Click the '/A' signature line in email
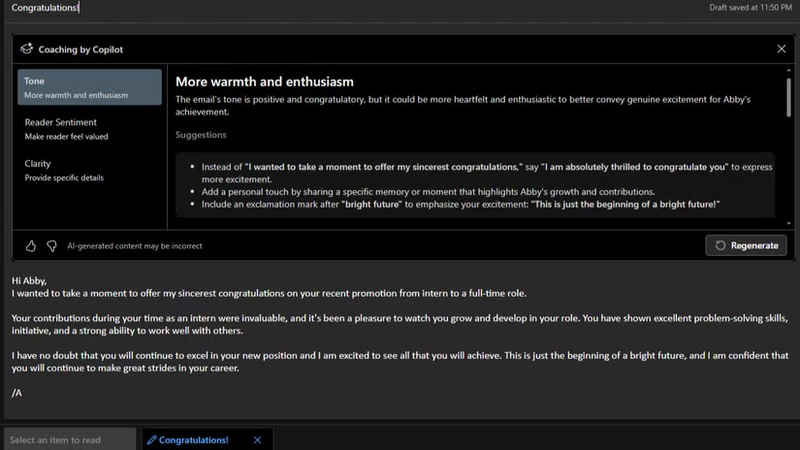 pos(17,394)
